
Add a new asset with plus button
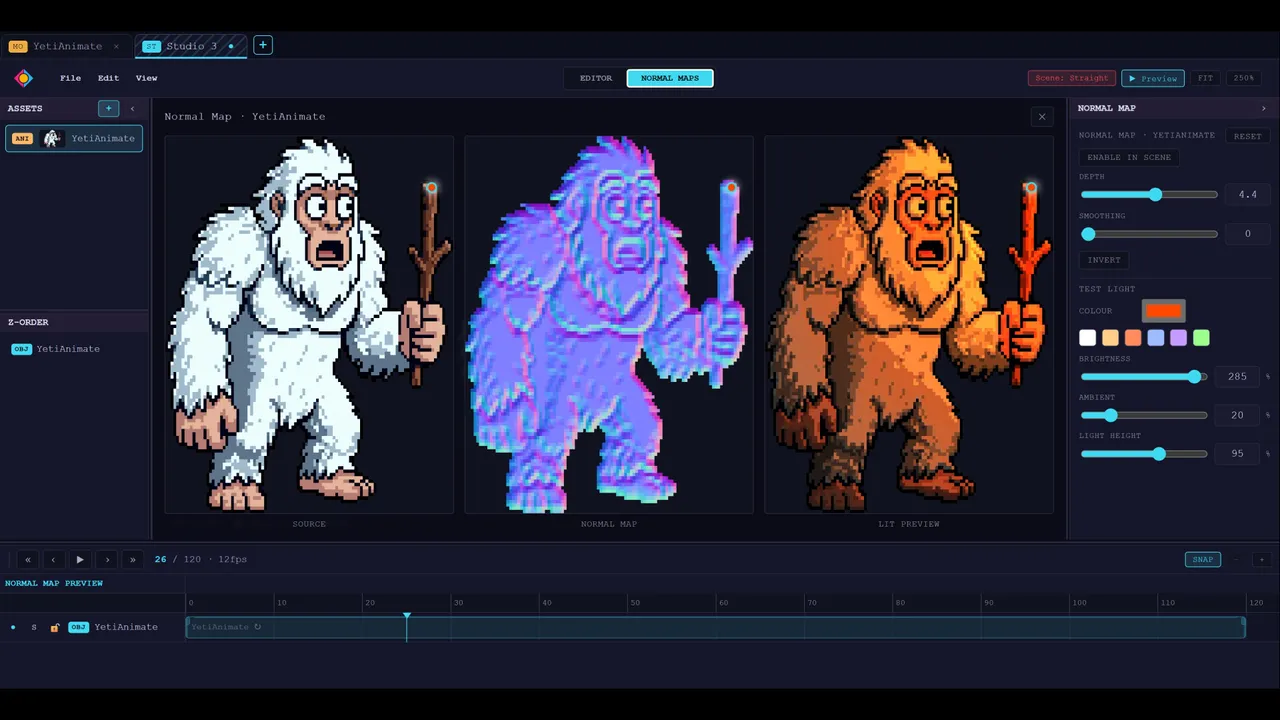[109, 108]
